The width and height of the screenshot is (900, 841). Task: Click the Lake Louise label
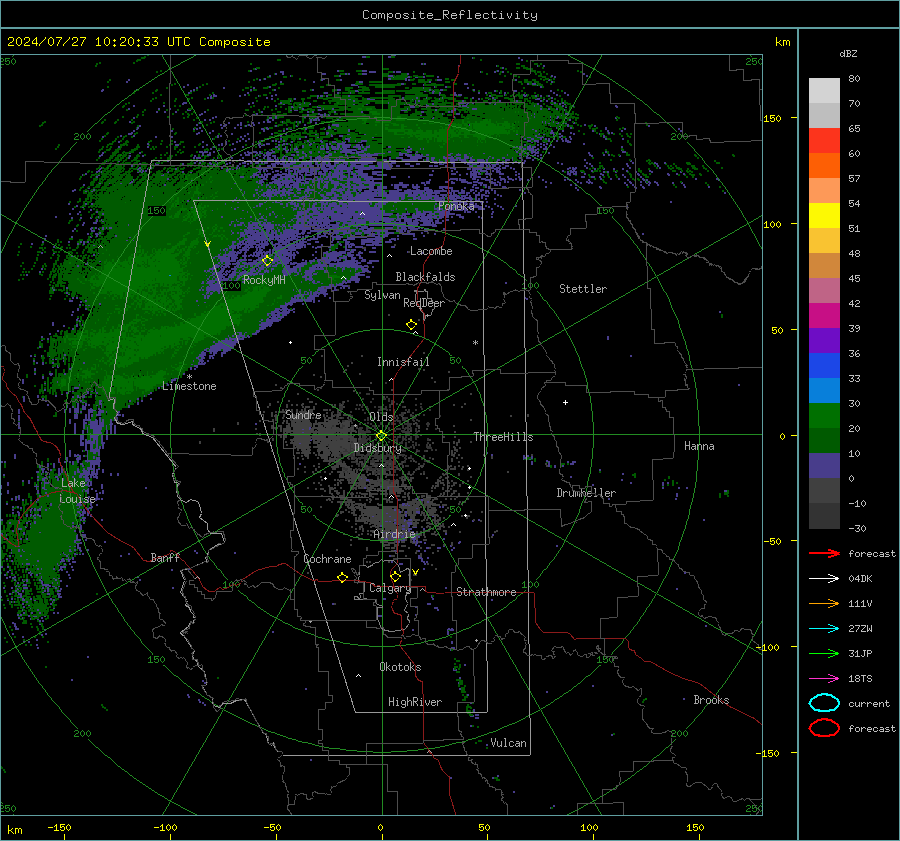(x=77, y=491)
